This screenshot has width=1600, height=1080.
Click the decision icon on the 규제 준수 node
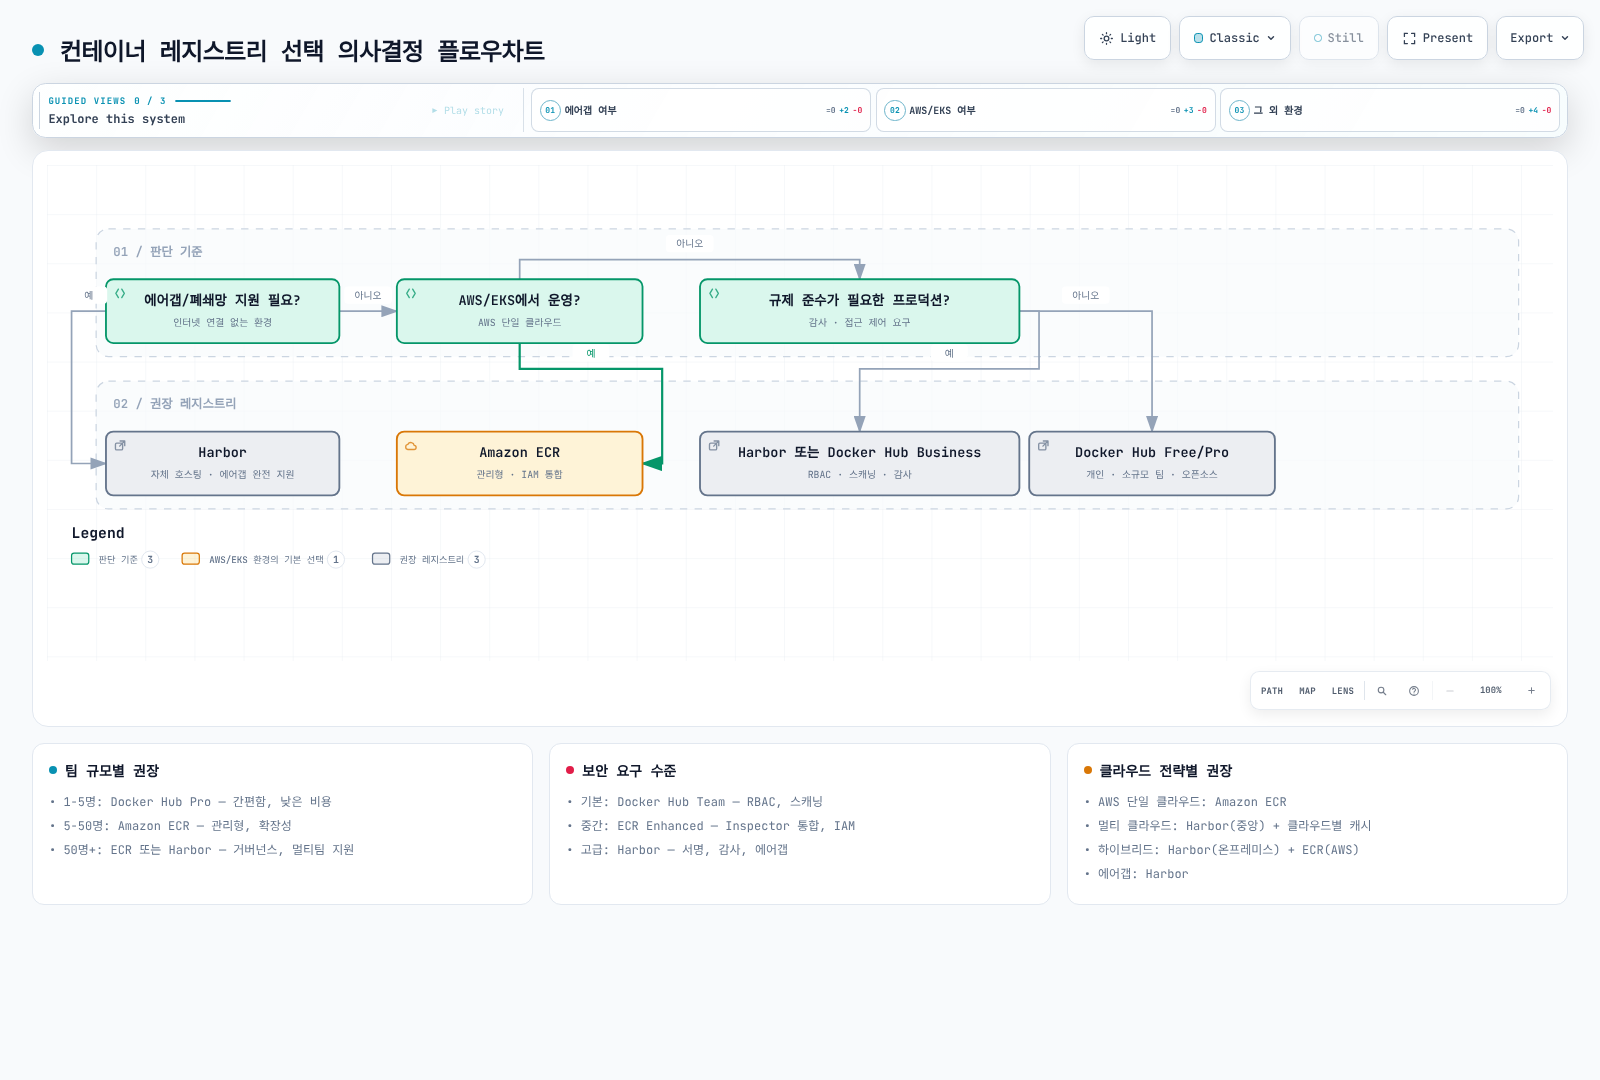[x=714, y=294]
